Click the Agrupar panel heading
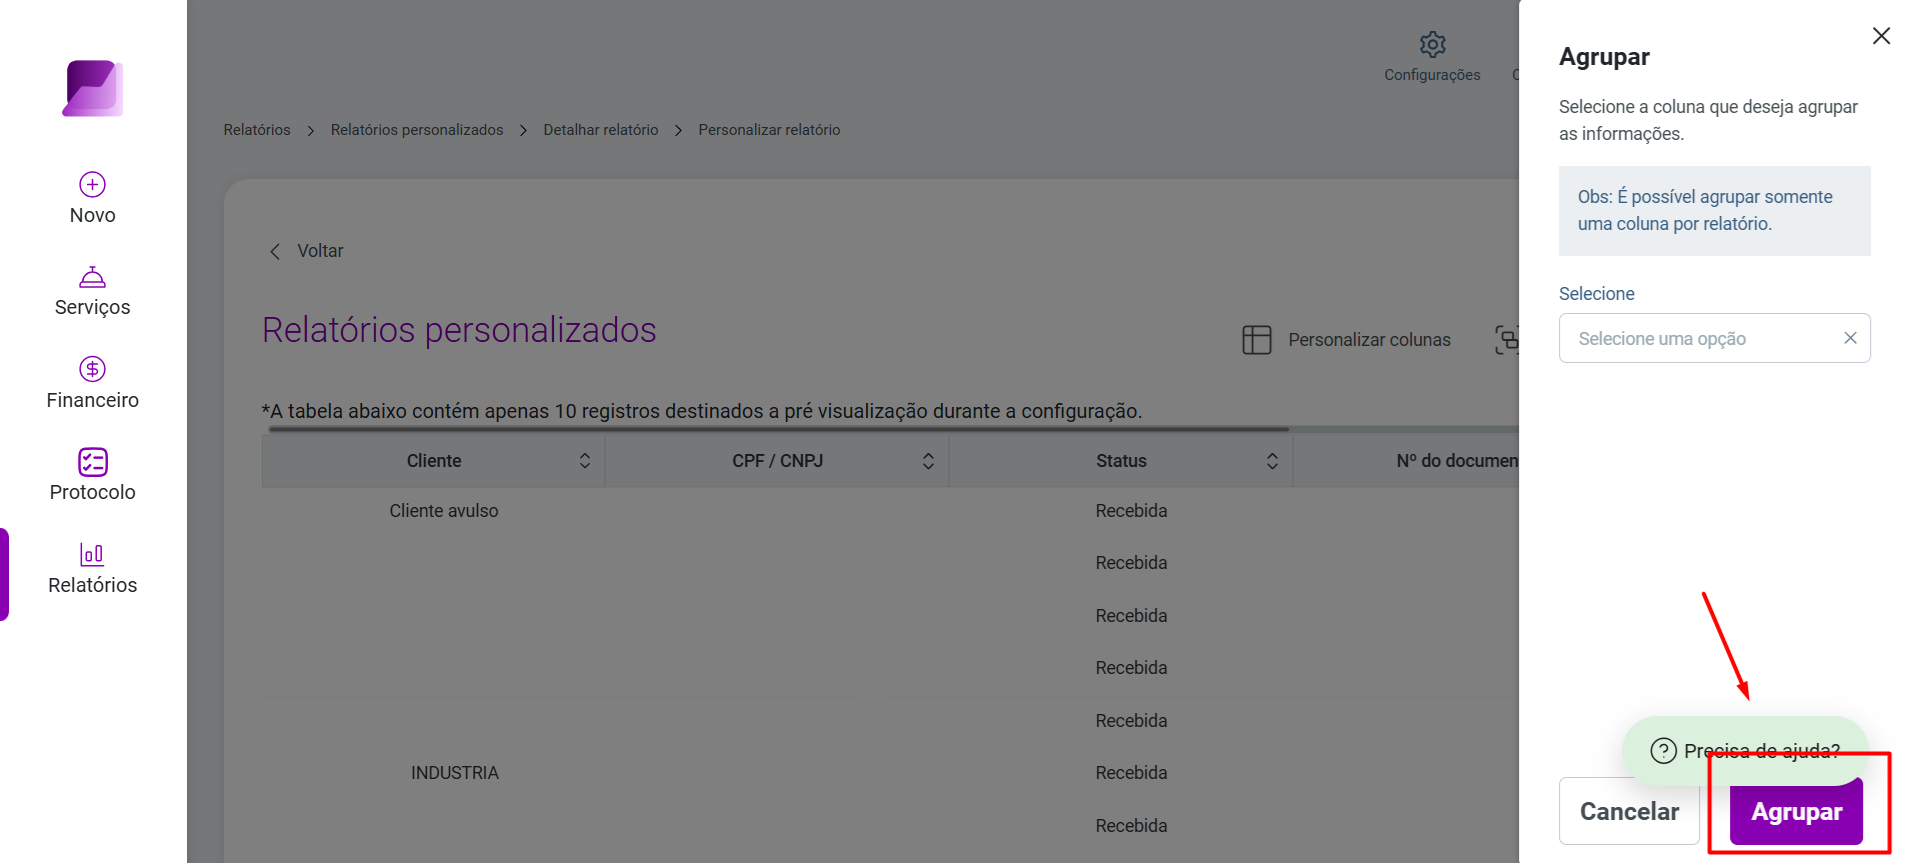This screenshot has width=1907, height=863. (x=1604, y=57)
